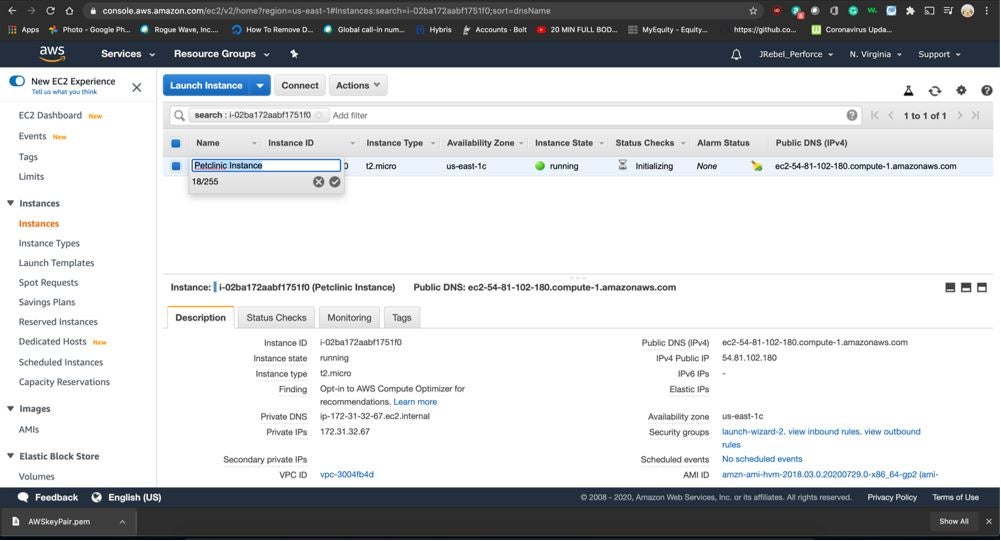Open Launch Templates in the sidebar
The height and width of the screenshot is (541, 1001).
point(56,263)
